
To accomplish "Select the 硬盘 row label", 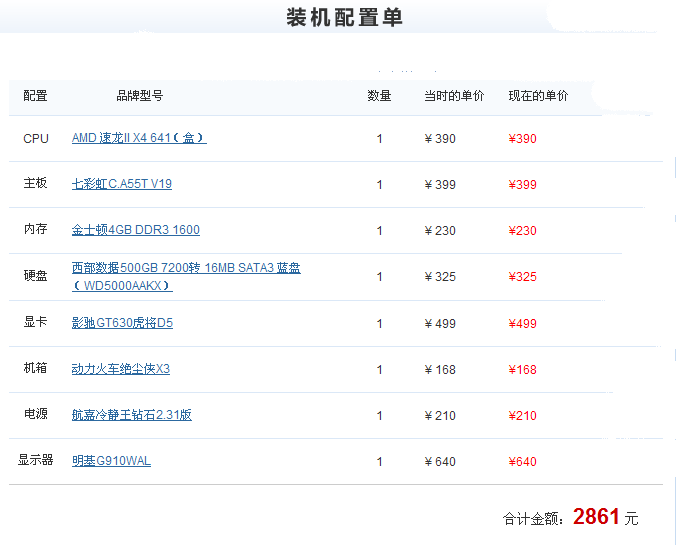I will 35,276.
